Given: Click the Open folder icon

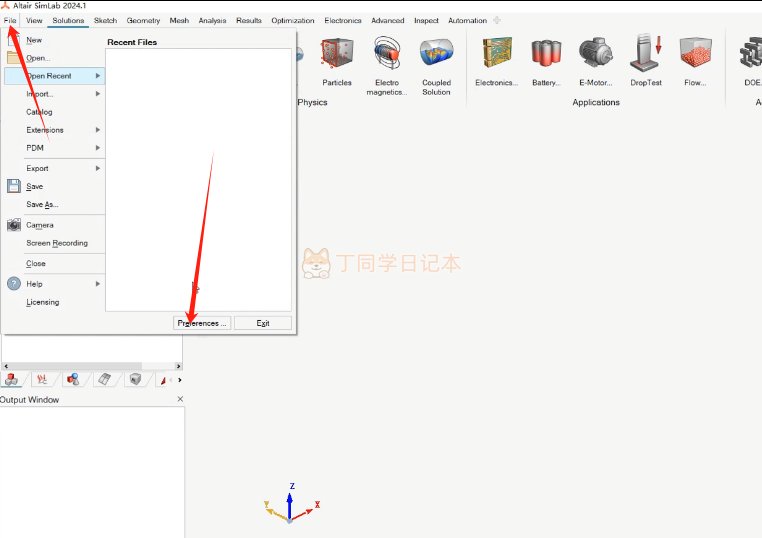Looking at the screenshot, I should click(x=13, y=57).
